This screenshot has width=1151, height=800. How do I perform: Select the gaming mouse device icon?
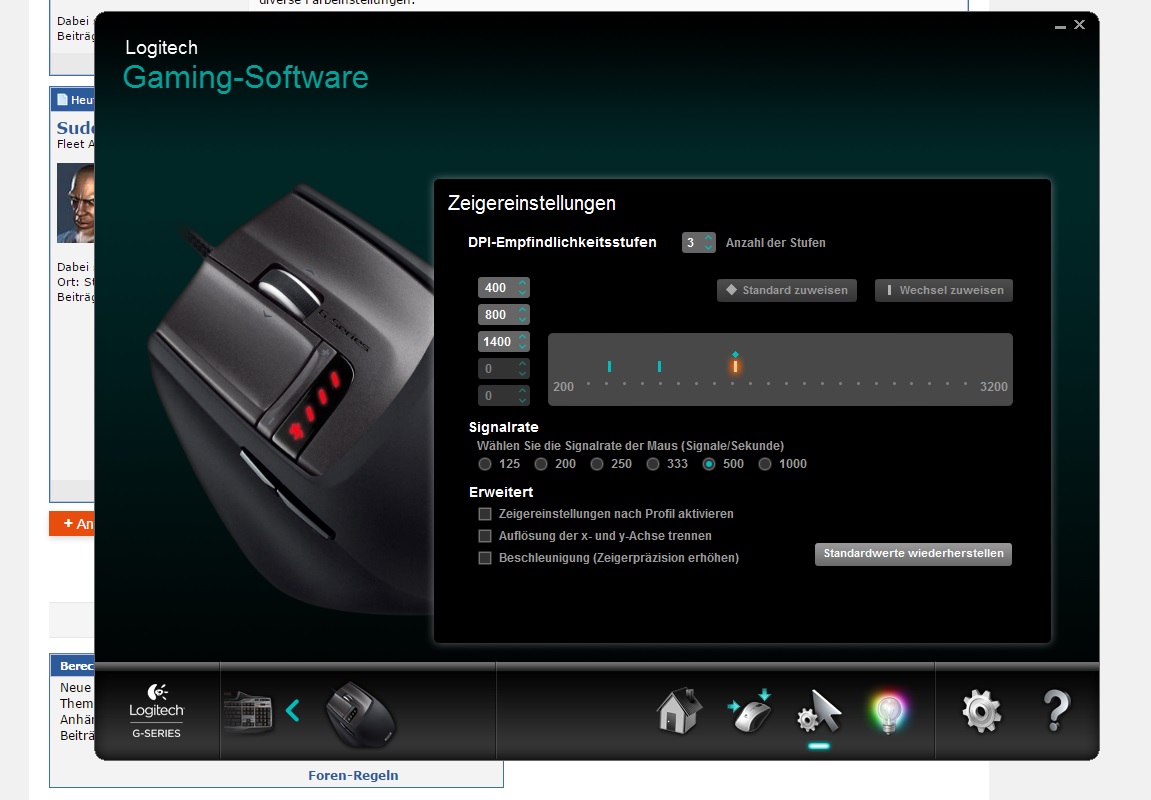360,714
